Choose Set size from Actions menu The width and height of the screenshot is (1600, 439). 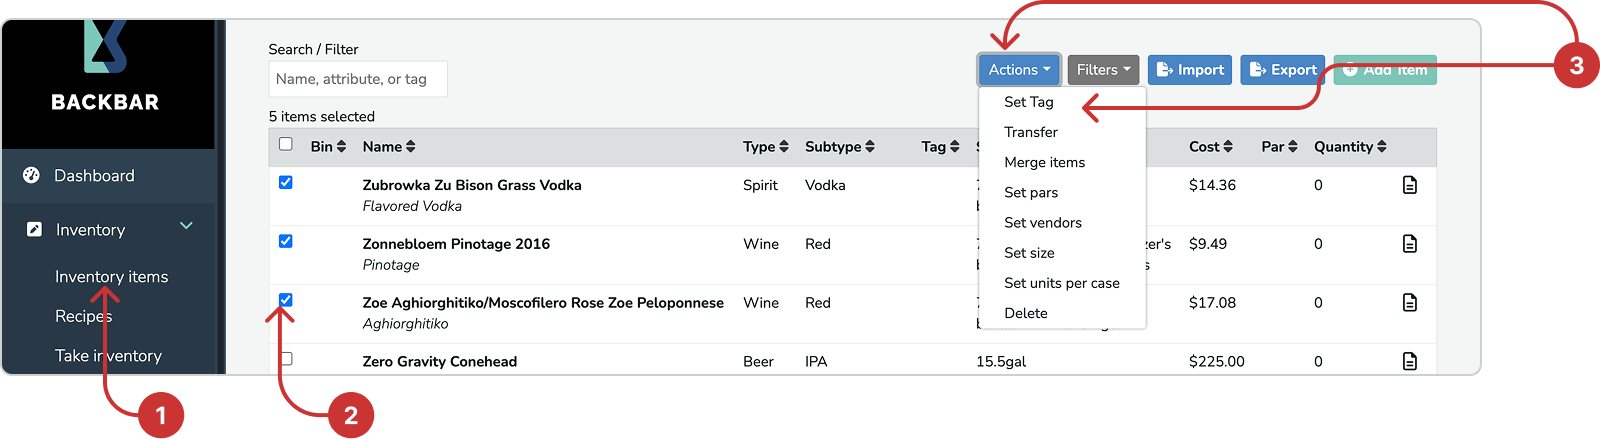pos(1029,253)
